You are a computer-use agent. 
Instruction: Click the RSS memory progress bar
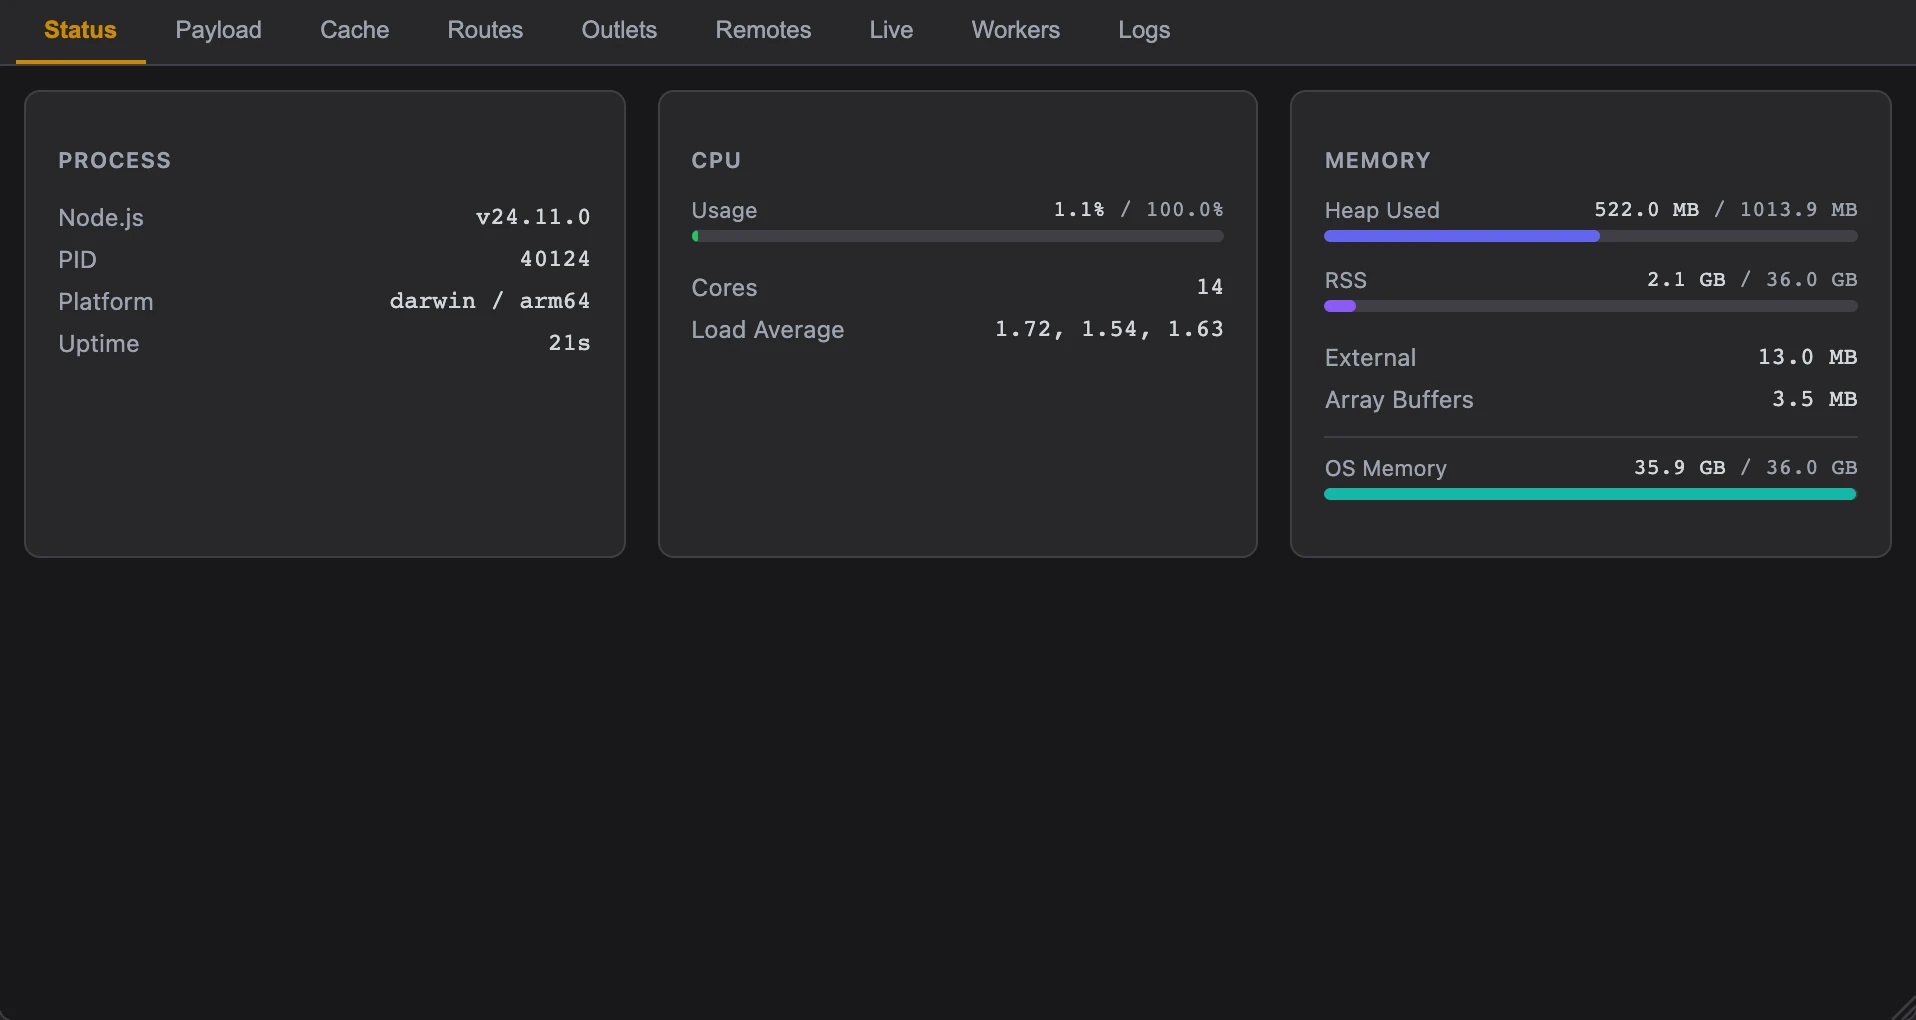(x=1590, y=307)
